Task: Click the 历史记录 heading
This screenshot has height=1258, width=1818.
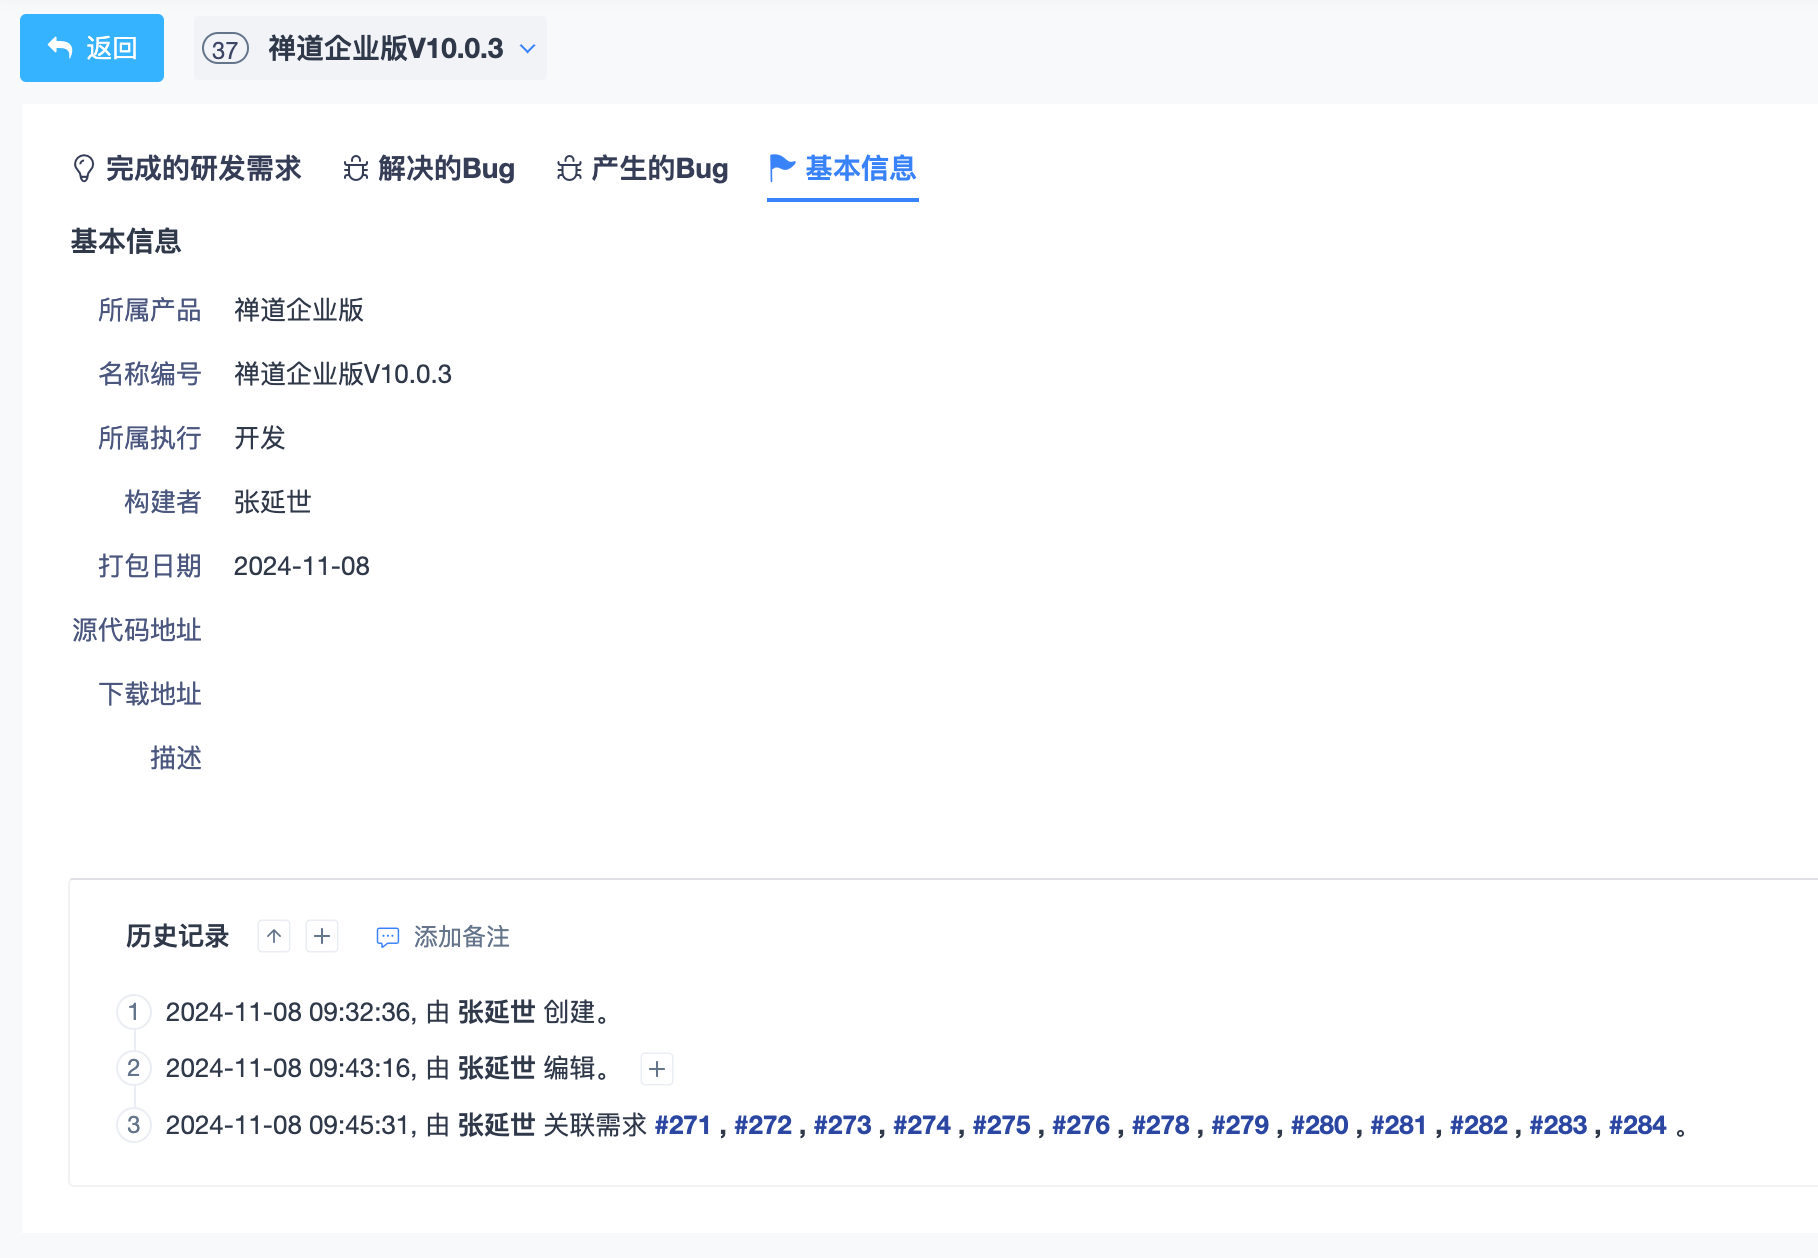Action: [x=178, y=936]
